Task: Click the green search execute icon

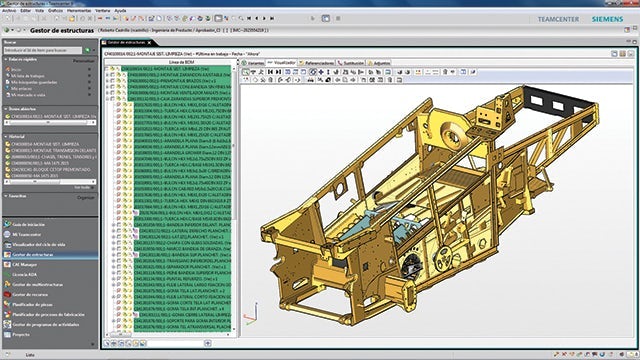Action: pos(87,50)
